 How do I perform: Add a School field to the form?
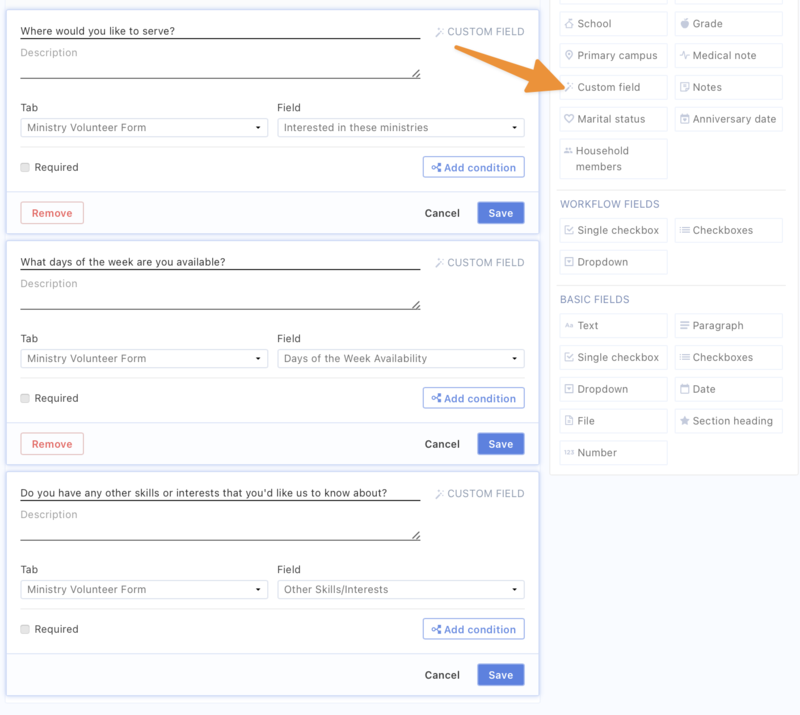612,23
